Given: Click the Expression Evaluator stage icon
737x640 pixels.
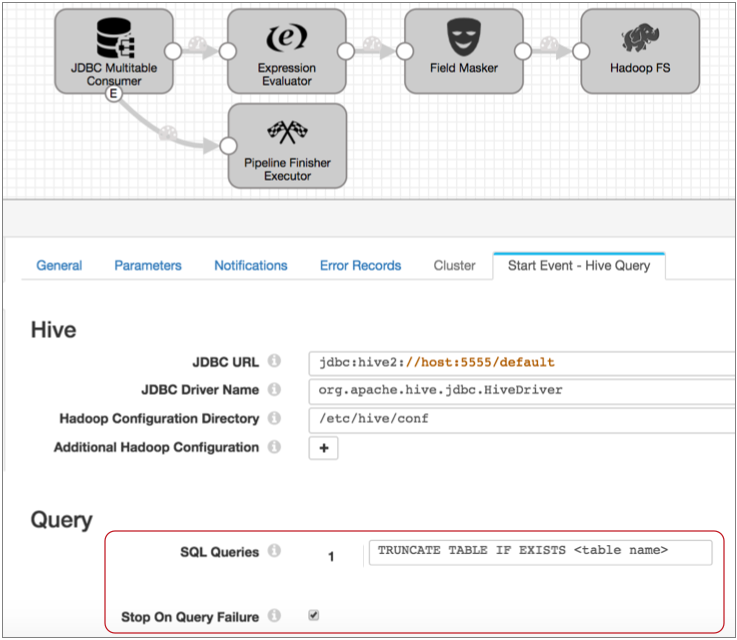Looking at the screenshot, I should [x=286, y=39].
